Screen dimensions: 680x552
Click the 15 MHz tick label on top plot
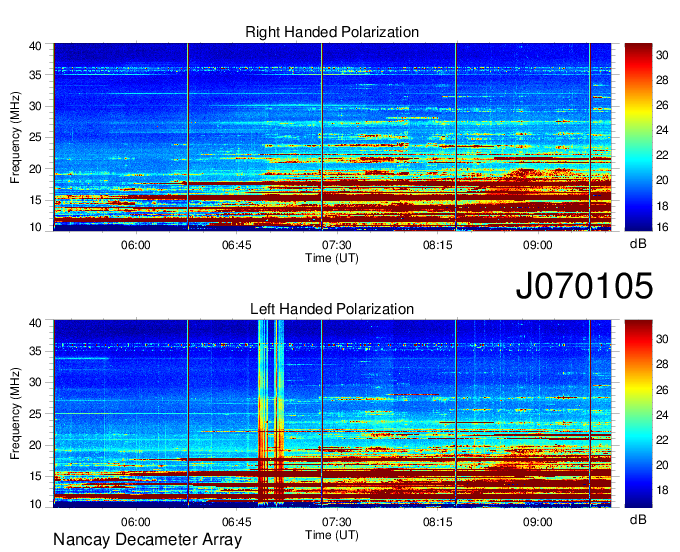(35, 200)
